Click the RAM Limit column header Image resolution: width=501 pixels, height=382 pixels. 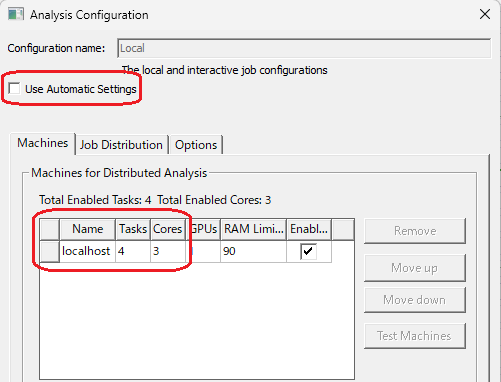(x=254, y=229)
